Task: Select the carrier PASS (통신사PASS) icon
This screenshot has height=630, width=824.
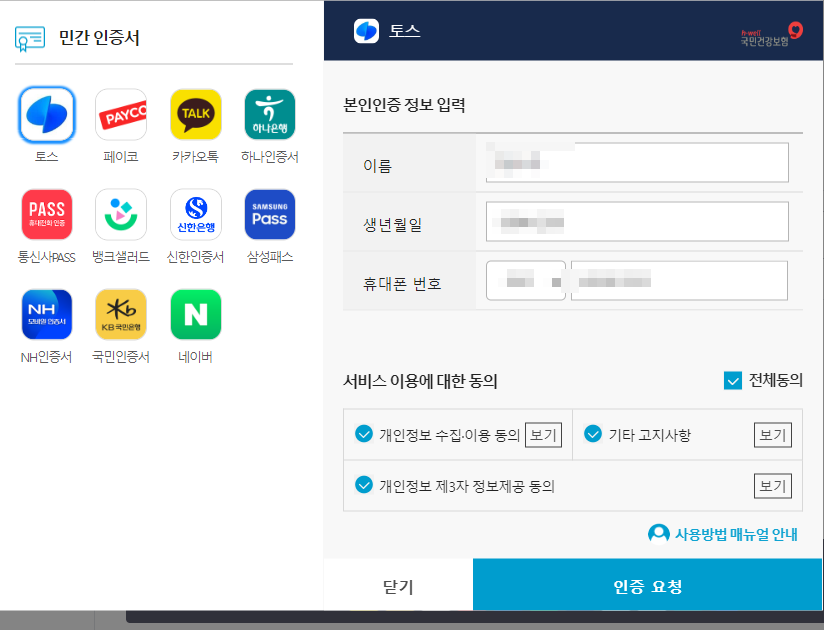Action: pyautogui.click(x=47, y=214)
